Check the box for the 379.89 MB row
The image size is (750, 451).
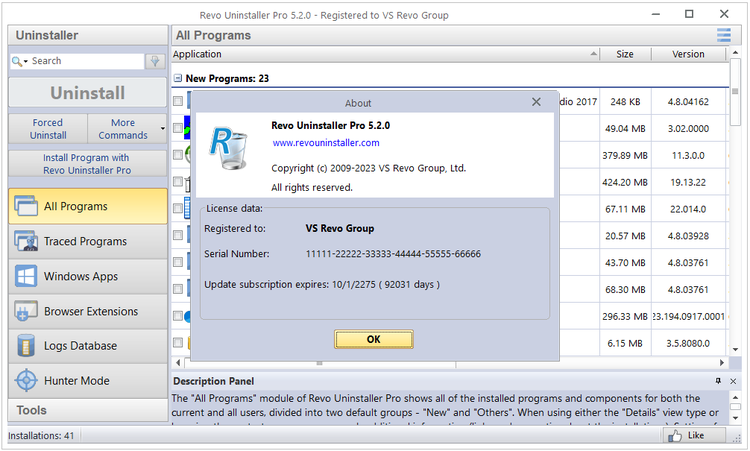pos(178,154)
